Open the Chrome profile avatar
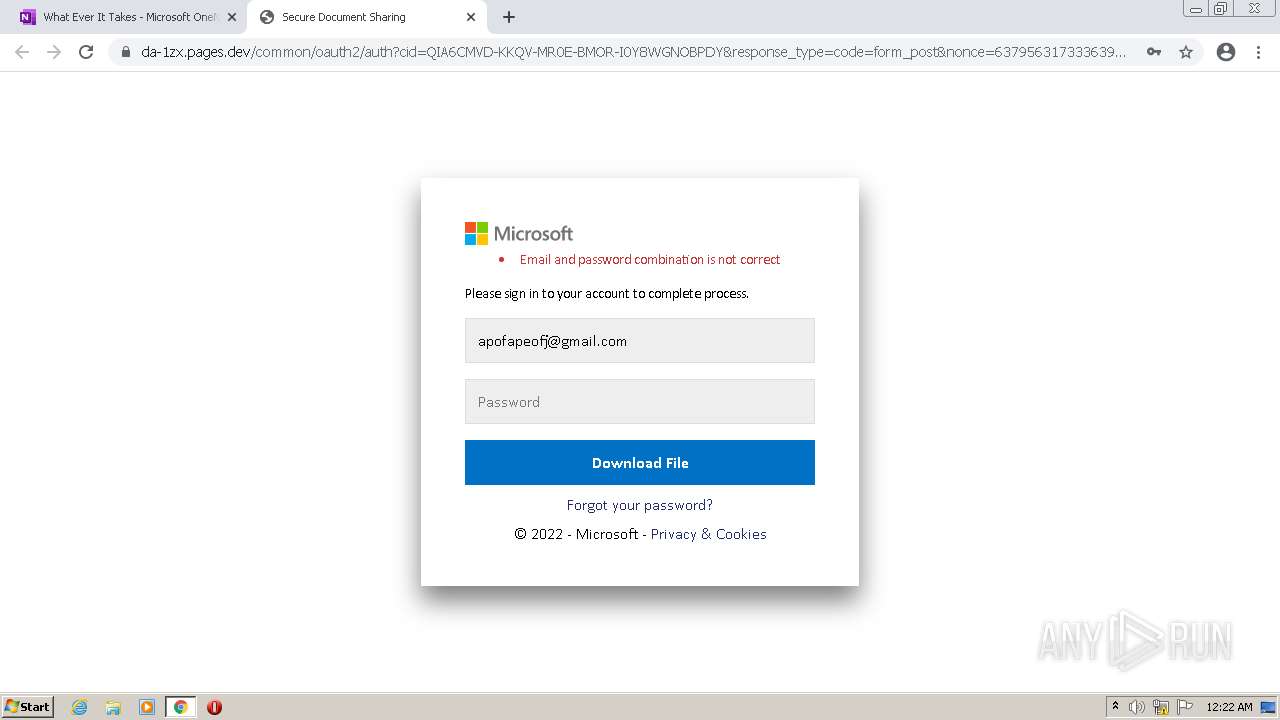 [x=1226, y=52]
